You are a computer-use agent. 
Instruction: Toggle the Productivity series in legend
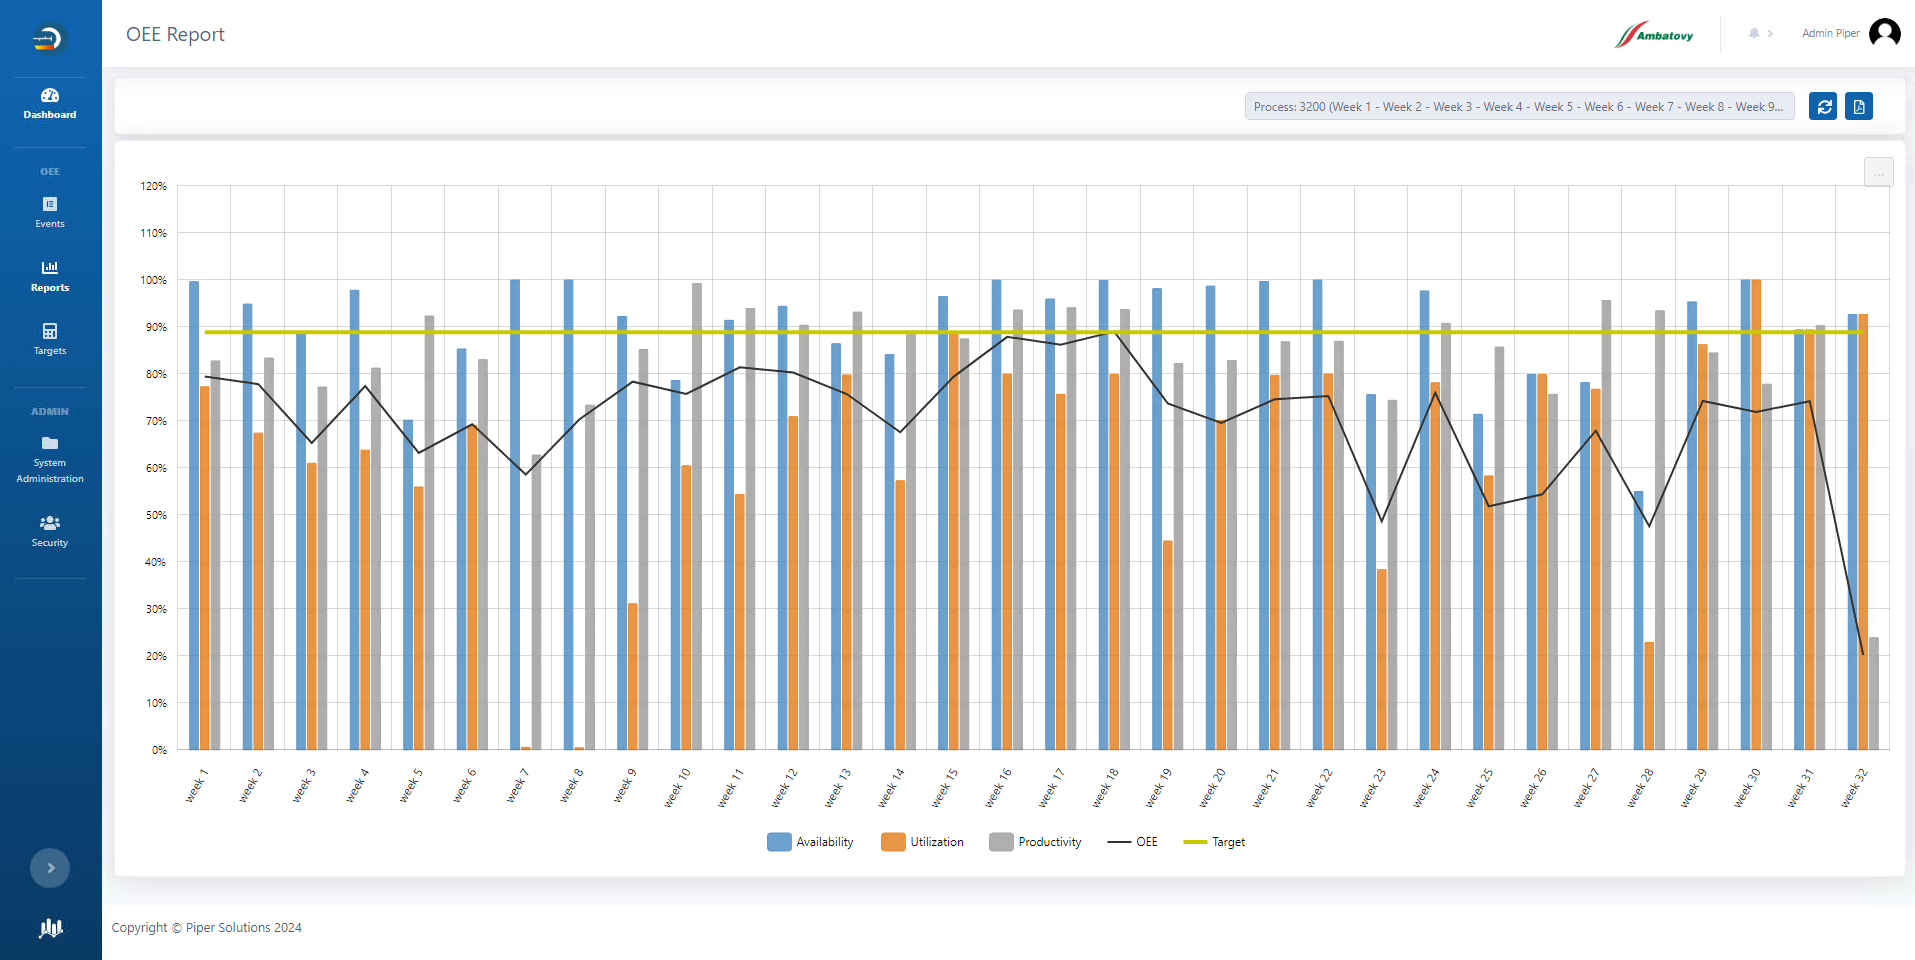click(1036, 842)
